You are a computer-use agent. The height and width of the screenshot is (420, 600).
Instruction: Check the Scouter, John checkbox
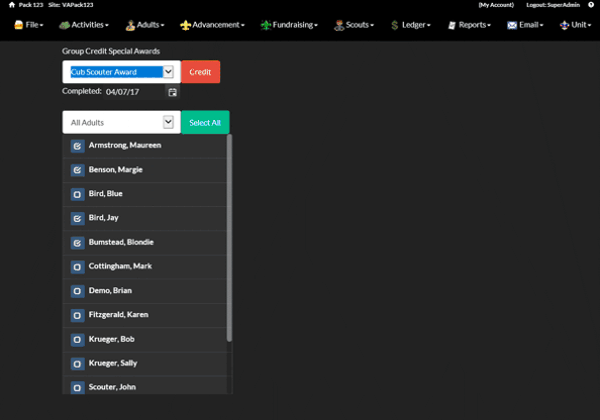click(77, 388)
